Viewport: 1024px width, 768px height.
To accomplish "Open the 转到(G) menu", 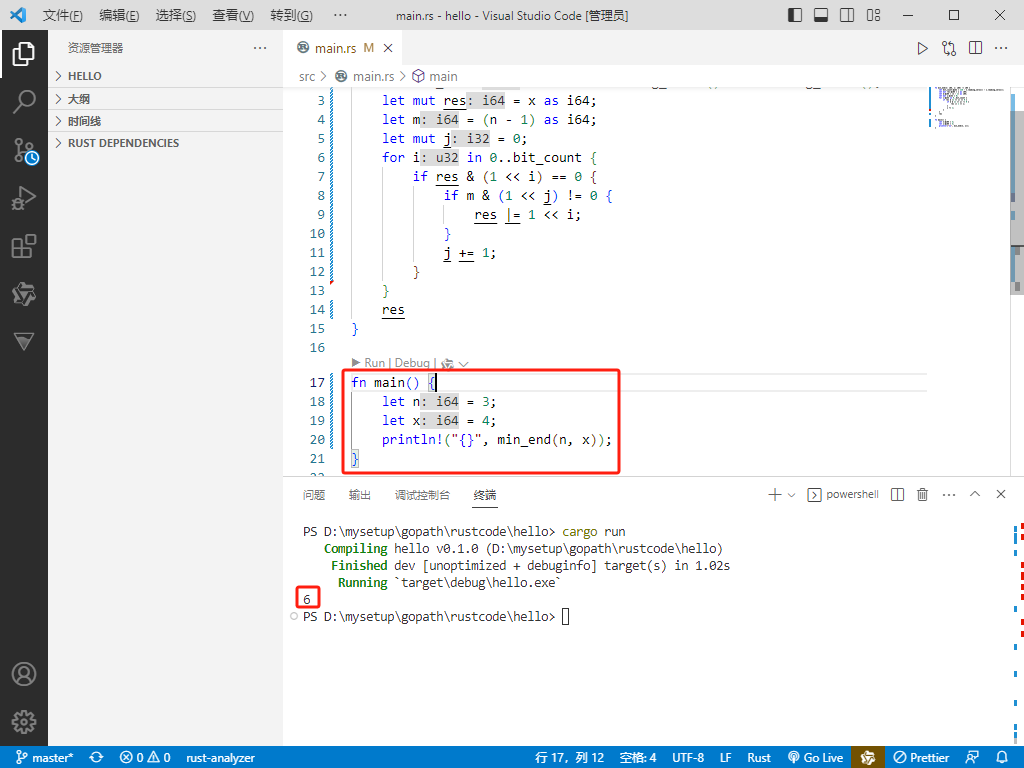I will tap(291, 15).
